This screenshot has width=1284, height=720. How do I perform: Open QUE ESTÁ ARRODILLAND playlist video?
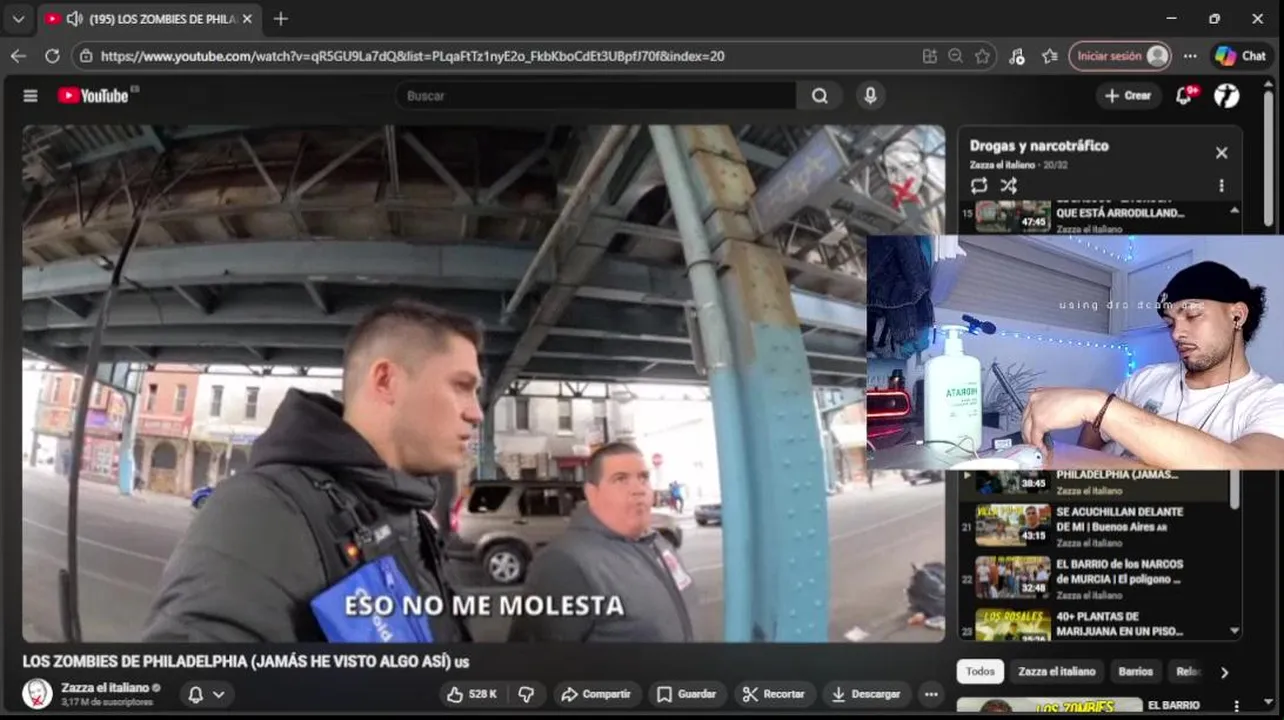tap(1095, 216)
